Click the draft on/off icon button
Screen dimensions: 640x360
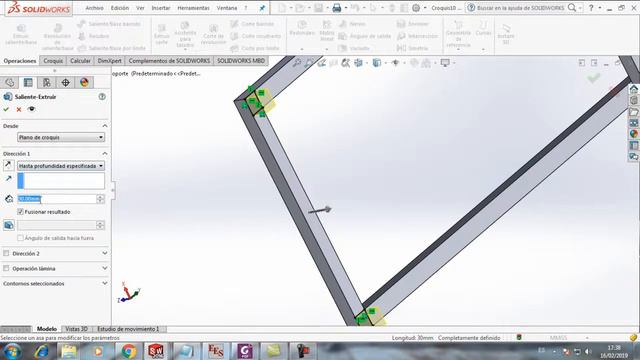tap(9, 225)
